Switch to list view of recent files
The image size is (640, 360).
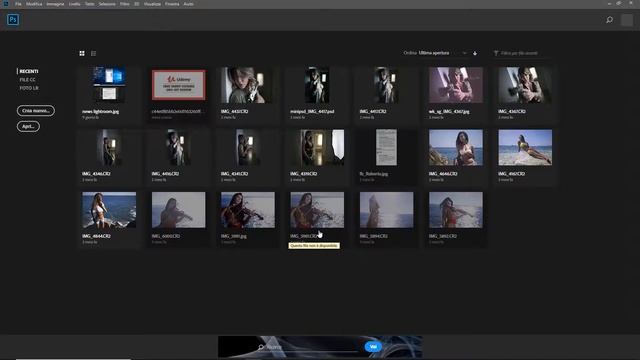(93, 53)
